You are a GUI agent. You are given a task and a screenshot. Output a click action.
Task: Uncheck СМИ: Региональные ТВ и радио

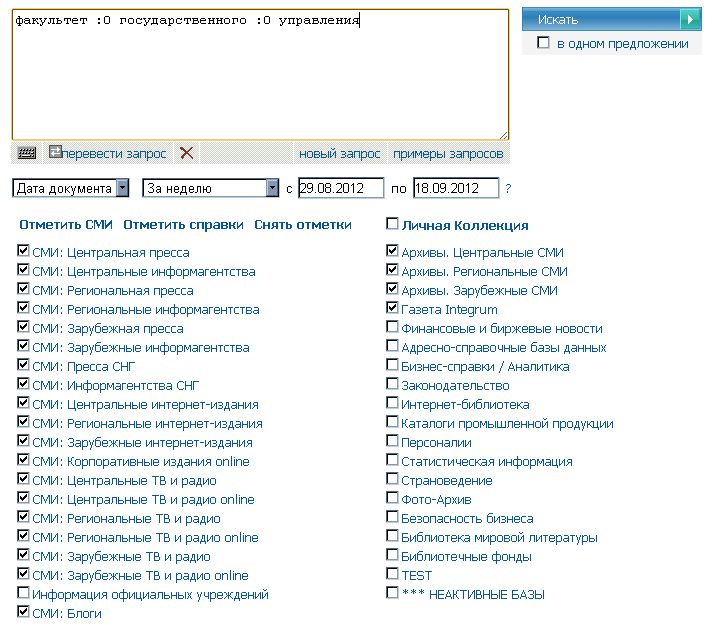pos(23,516)
